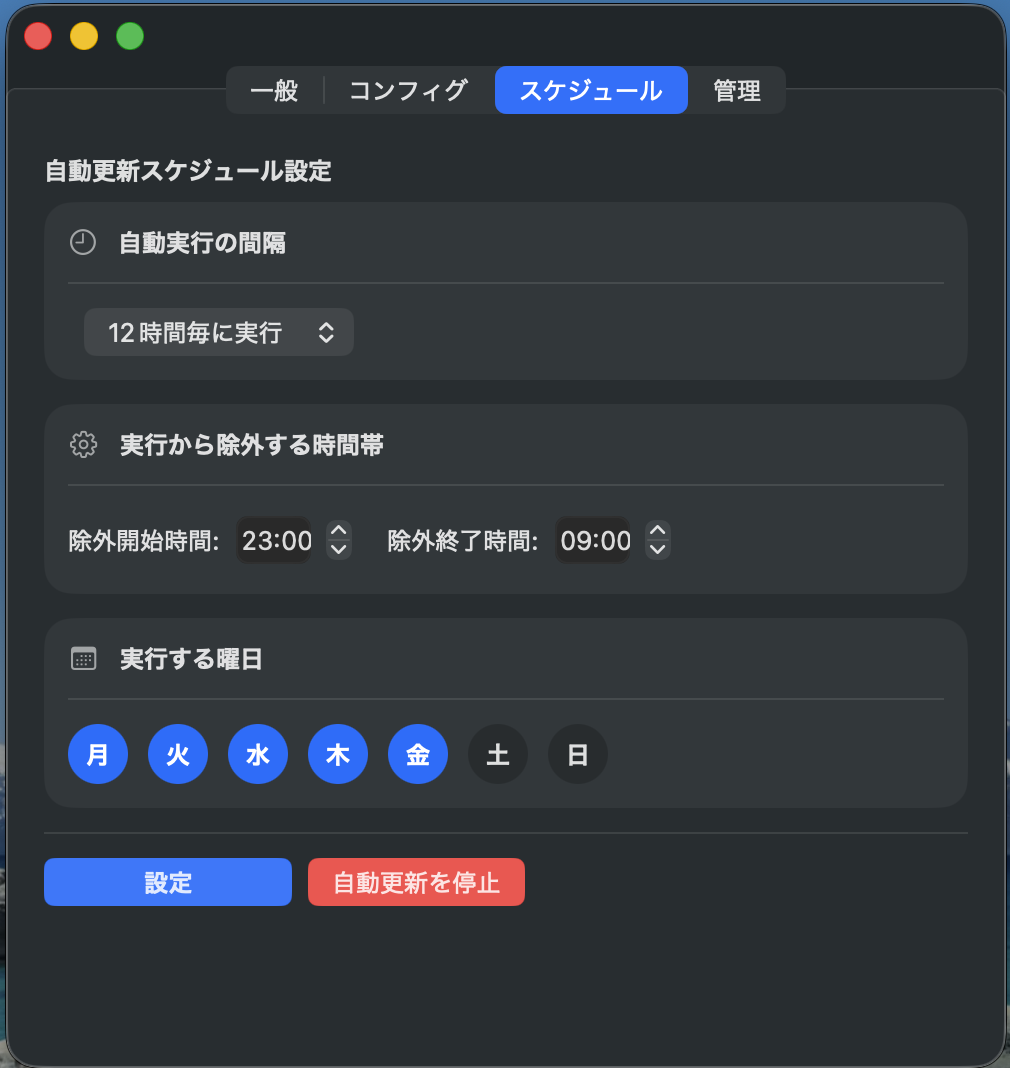Disable the 金 weekday button
The width and height of the screenshot is (1010, 1068).
click(x=417, y=754)
